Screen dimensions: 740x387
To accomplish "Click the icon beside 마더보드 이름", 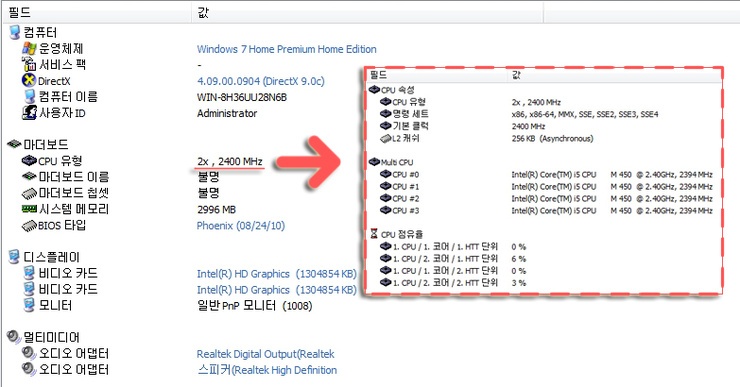I will click(x=29, y=177).
